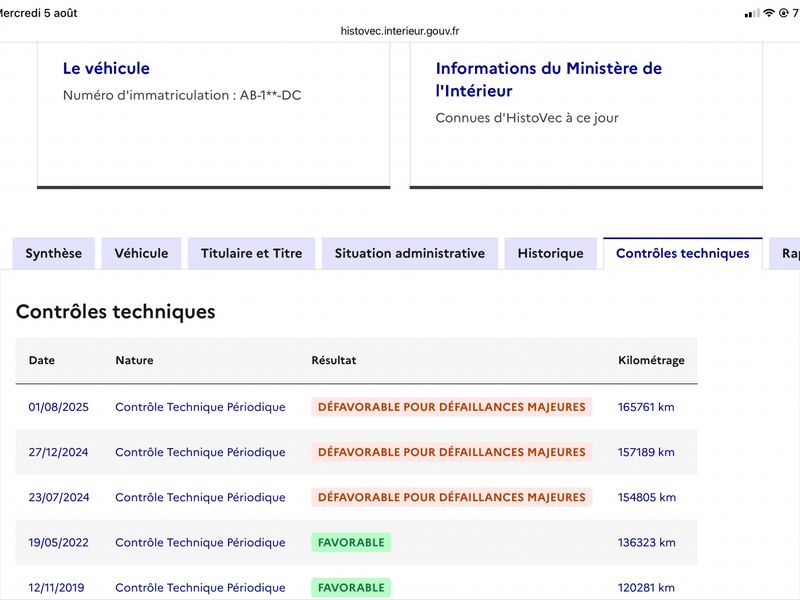Go to the Historique tab
The height and width of the screenshot is (600, 800).
point(551,254)
